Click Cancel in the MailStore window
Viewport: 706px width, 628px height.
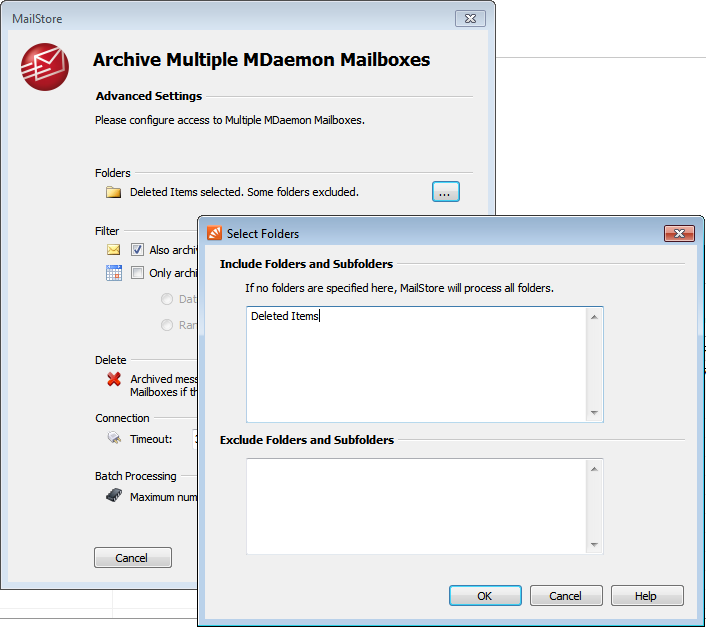[x=133, y=557]
